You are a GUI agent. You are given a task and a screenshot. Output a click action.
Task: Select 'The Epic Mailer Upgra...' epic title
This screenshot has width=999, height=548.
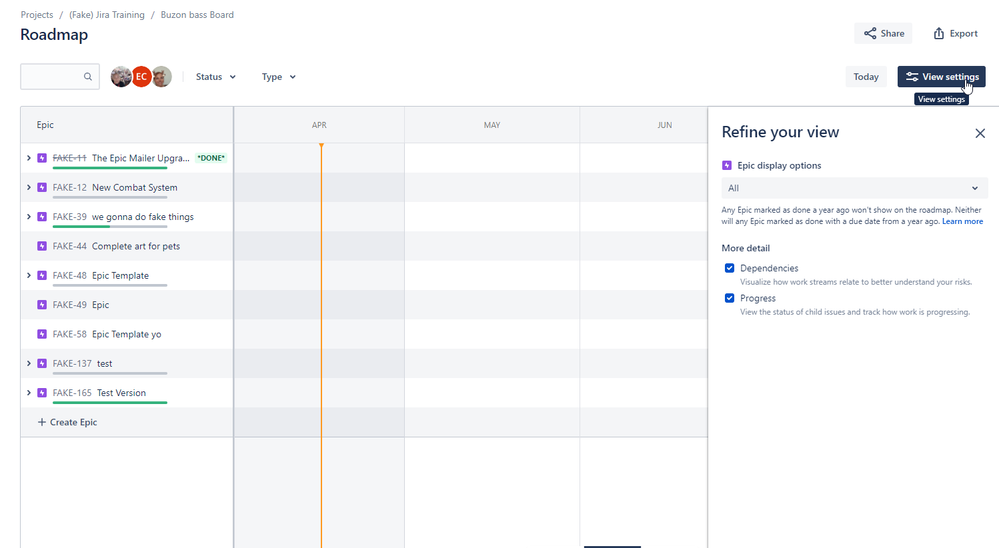pyautogui.click(x=141, y=158)
